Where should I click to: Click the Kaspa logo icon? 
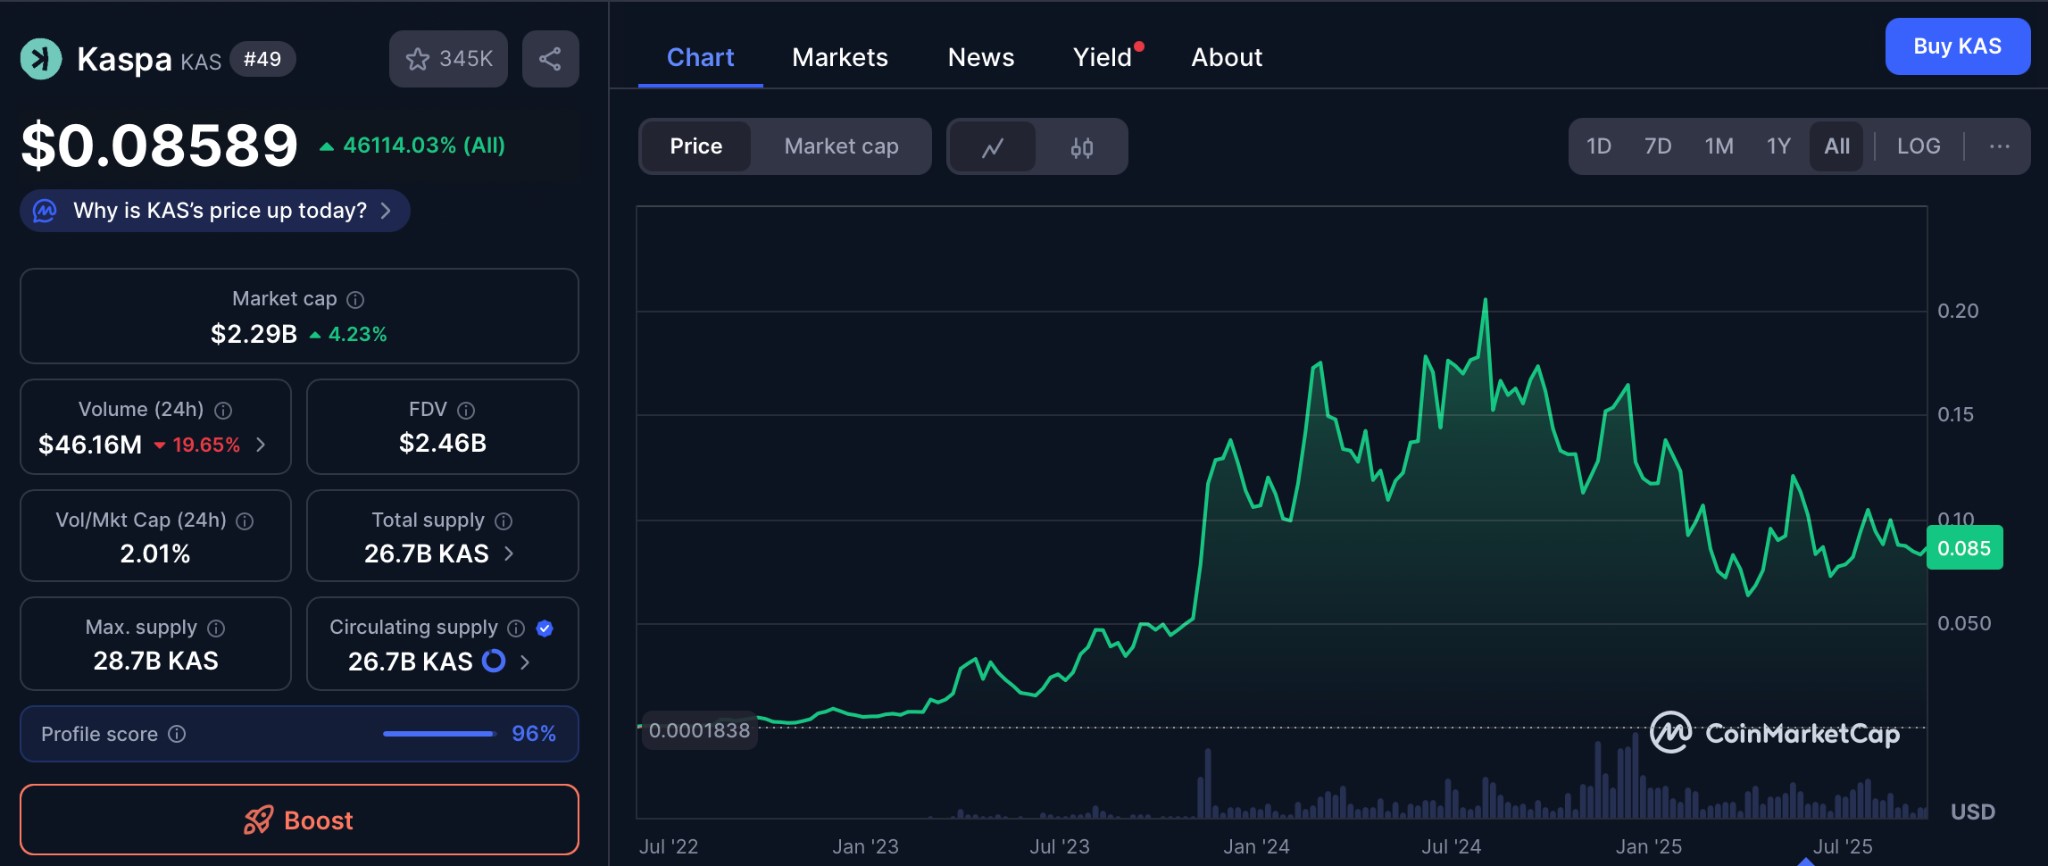click(41, 59)
